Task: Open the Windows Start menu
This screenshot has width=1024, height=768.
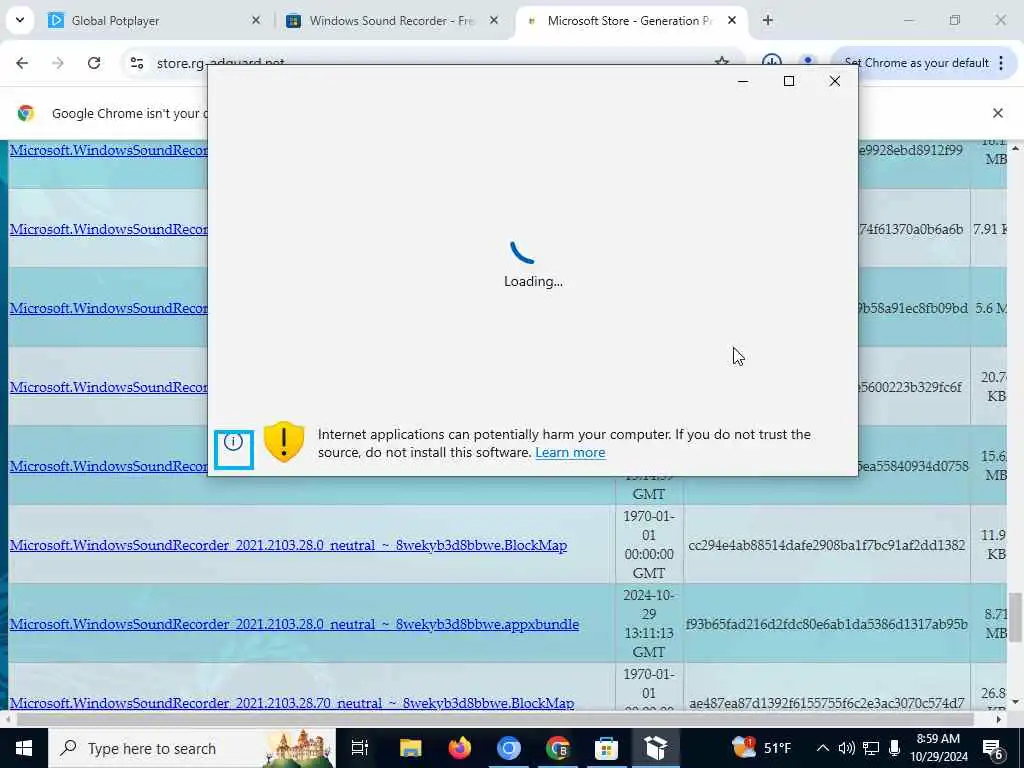Action: point(24,748)
